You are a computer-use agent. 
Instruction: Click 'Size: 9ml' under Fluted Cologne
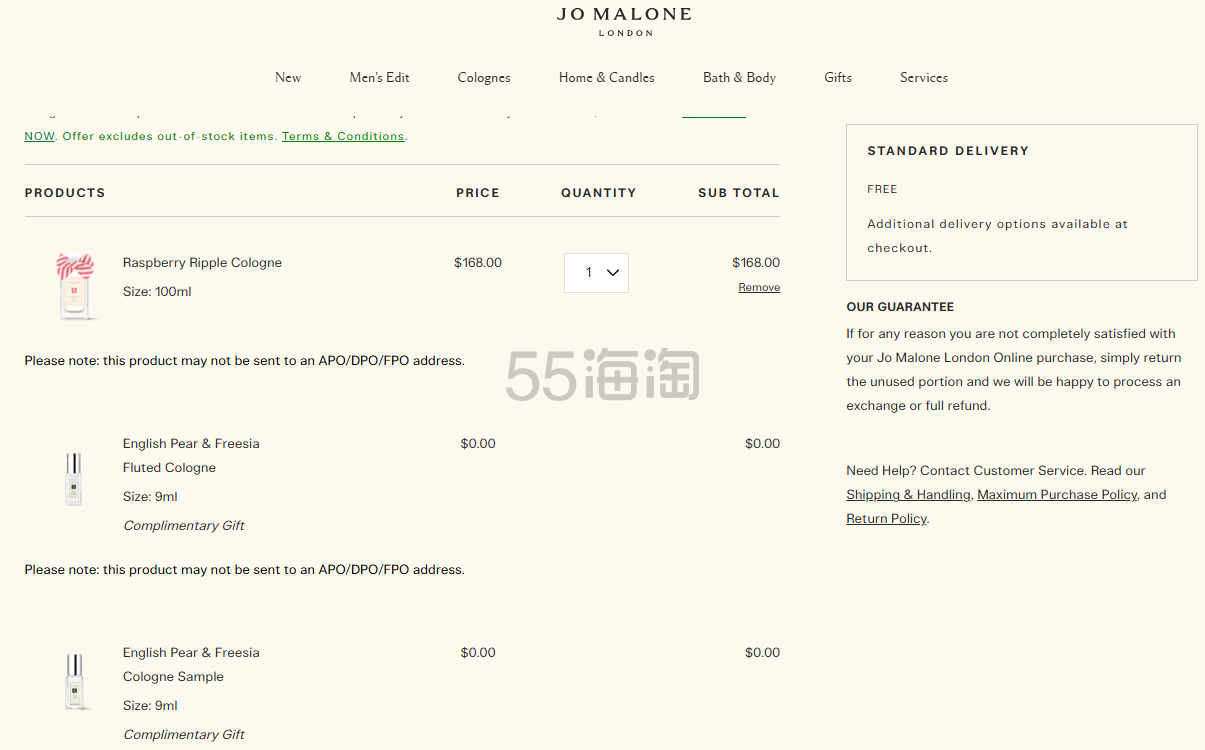click(150, 497)
